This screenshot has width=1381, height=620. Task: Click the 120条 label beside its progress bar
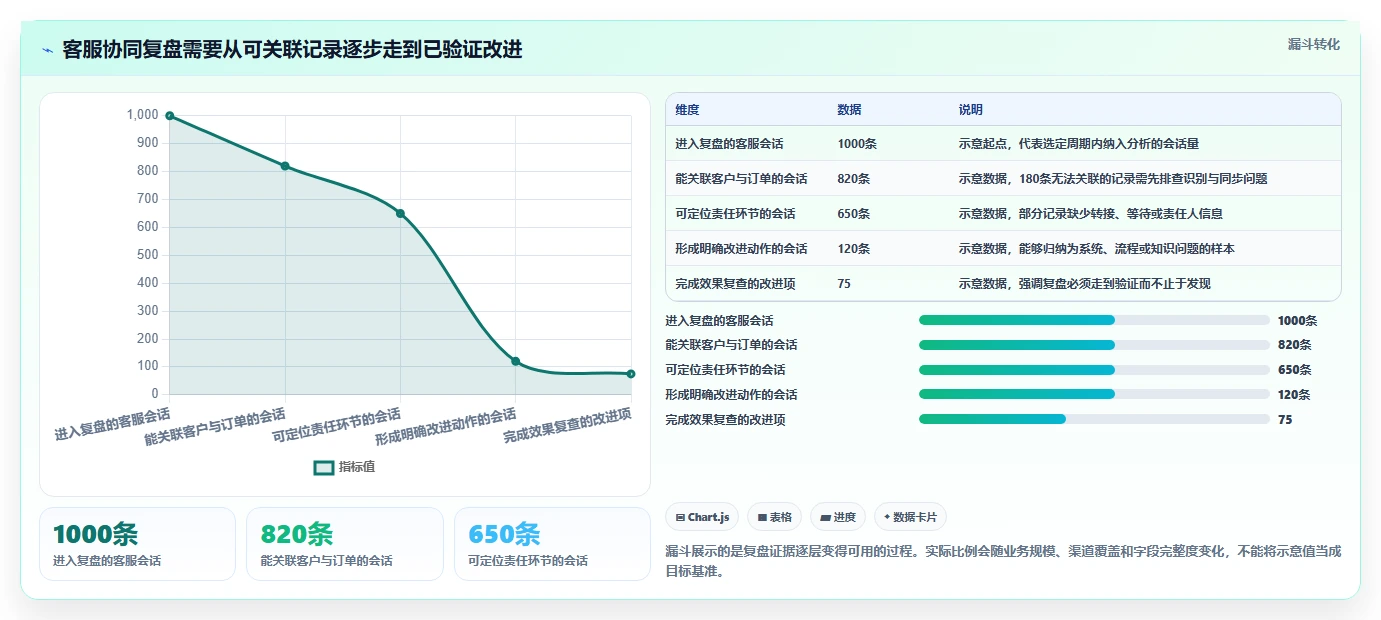[x=1294, y=395]
